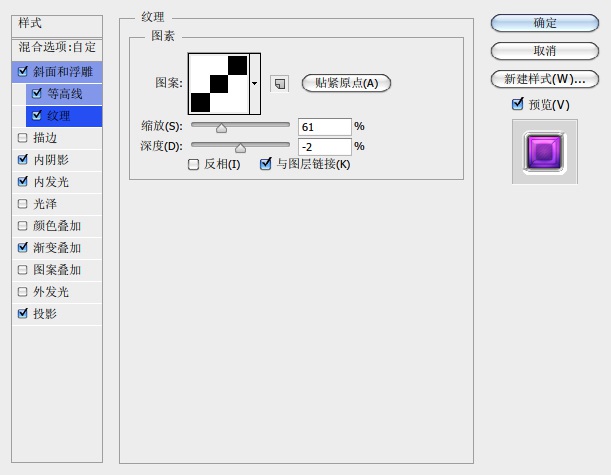Open the 内阴影 (Inner Shadow) settings

[52, 160]
